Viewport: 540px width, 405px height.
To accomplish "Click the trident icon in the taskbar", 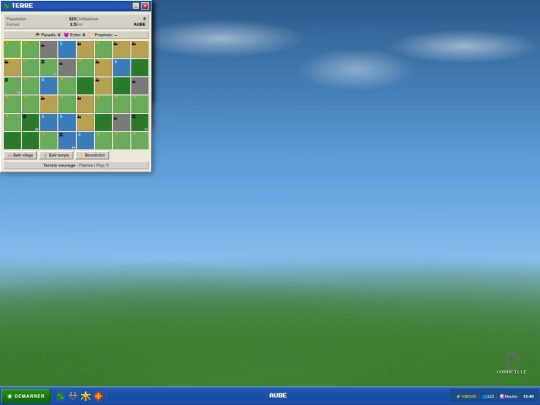I will [x=73, y=396].
